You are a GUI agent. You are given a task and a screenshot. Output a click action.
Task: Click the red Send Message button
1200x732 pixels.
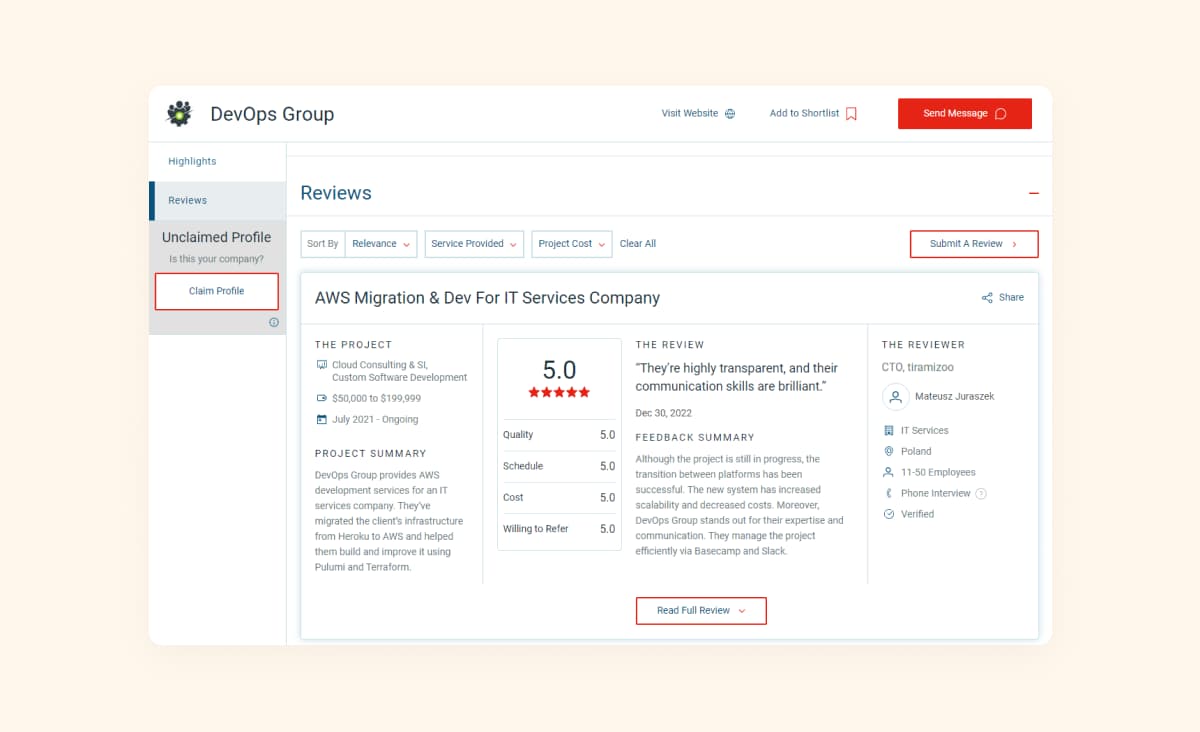coord(965,114)
